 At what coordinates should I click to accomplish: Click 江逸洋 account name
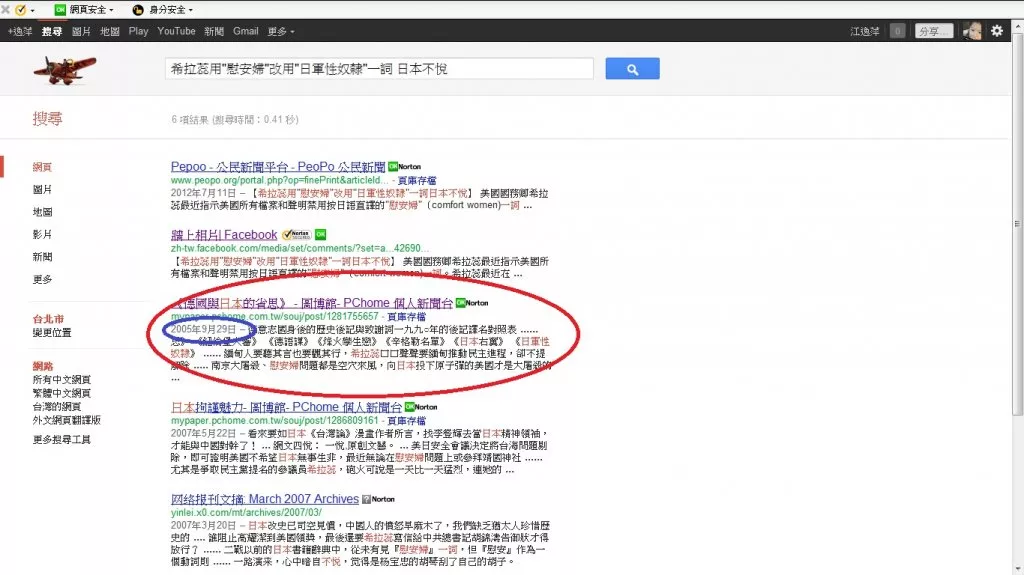(865, 31)
